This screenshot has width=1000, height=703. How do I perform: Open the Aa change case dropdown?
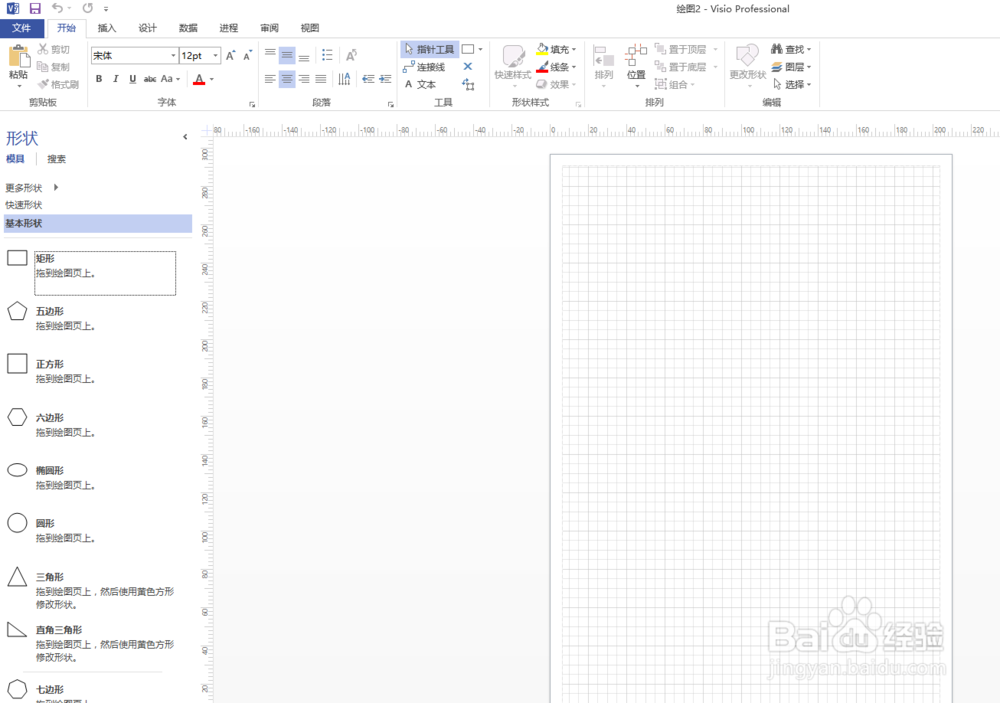tap(170, 79)
